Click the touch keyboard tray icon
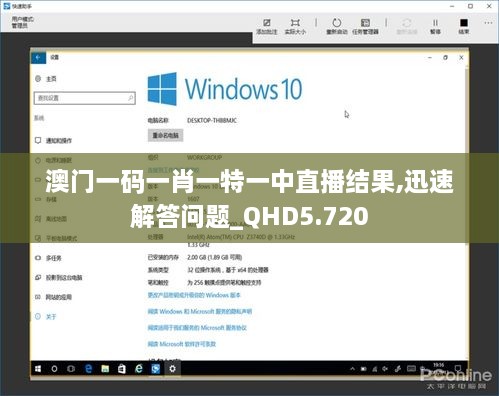This screenshot has width=499, height=396. [x=412, y=369]
